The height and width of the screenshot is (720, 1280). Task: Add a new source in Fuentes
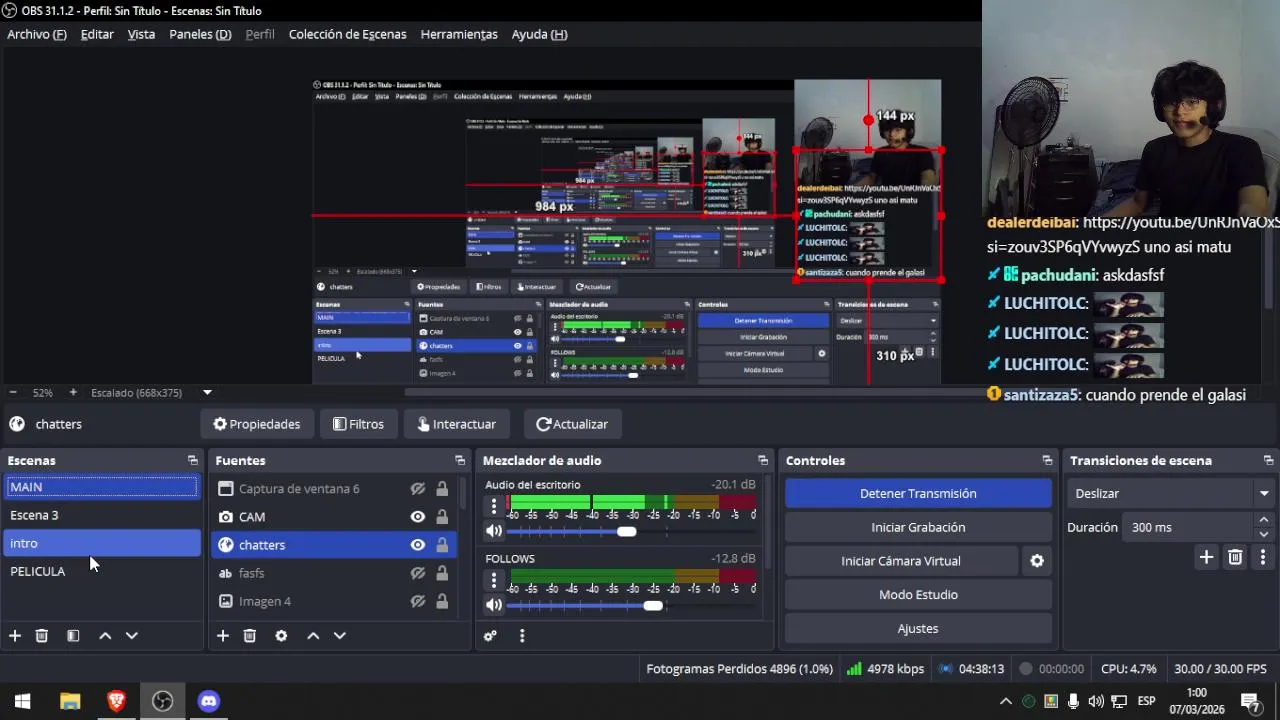(223, 636)
